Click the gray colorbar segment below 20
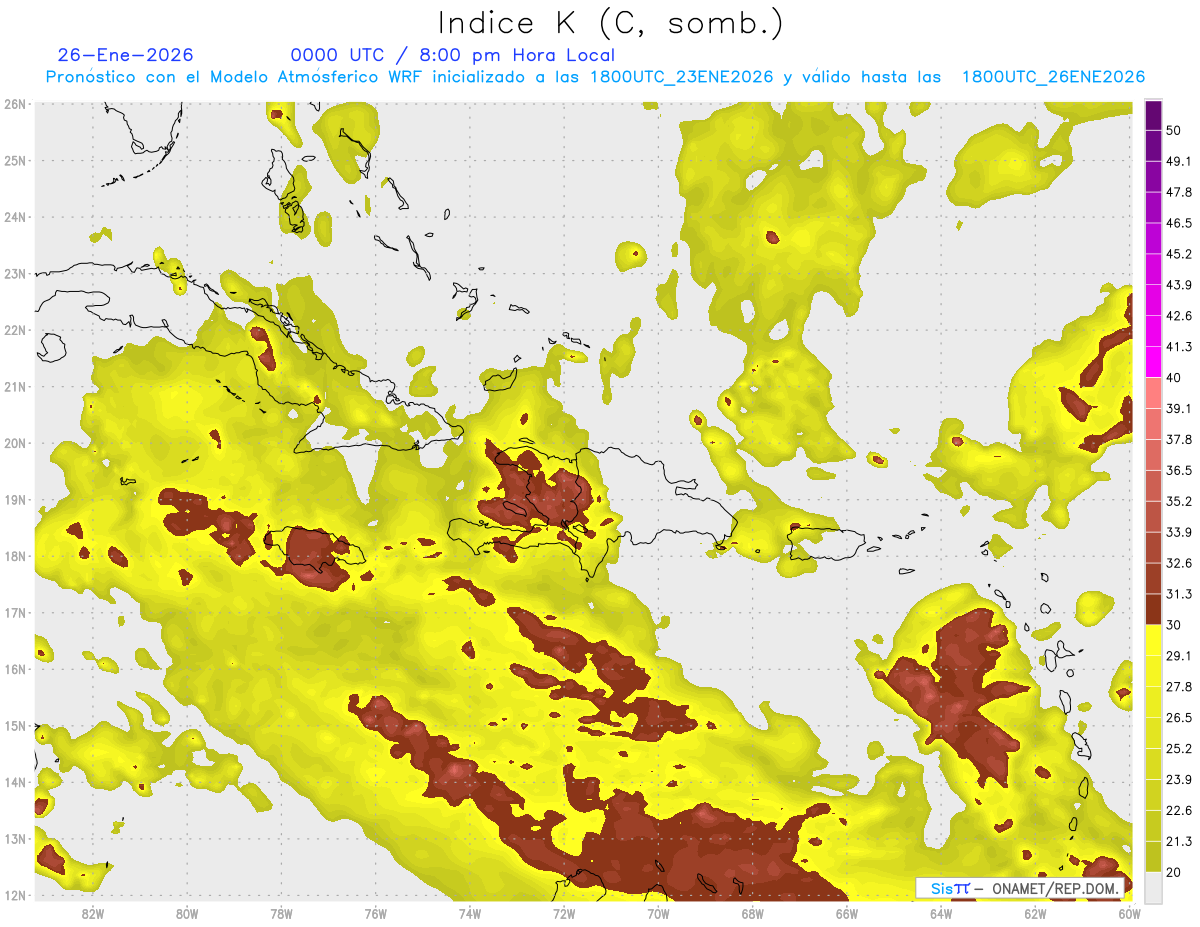 [1153, 887]
